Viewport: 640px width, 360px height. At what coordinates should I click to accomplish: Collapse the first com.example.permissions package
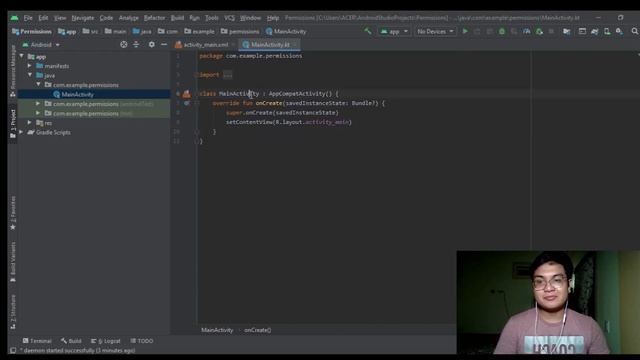click(x=38, y=84)
